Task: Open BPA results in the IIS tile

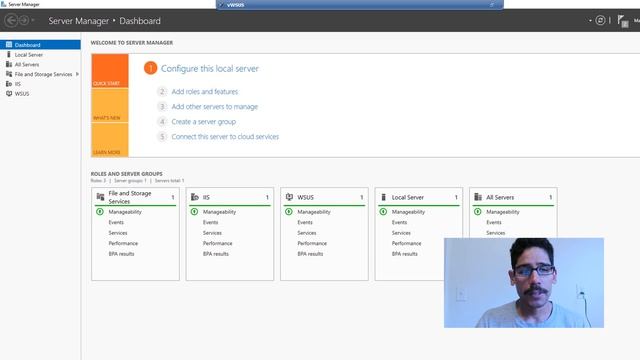Action: [x=216, y=254]
